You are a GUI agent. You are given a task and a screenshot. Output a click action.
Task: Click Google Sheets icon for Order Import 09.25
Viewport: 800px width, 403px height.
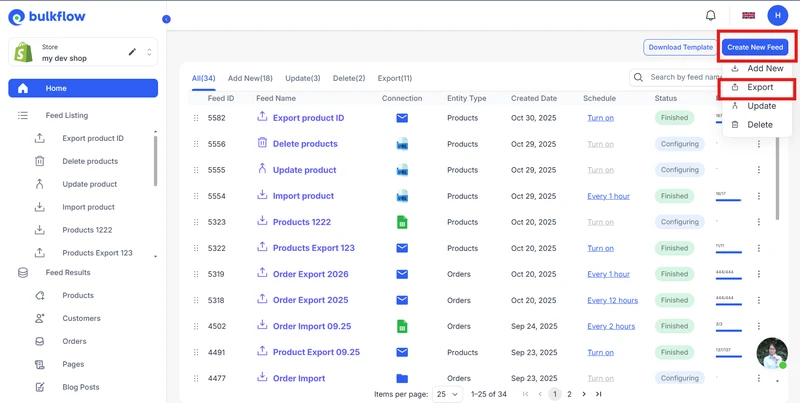(402, 326)
